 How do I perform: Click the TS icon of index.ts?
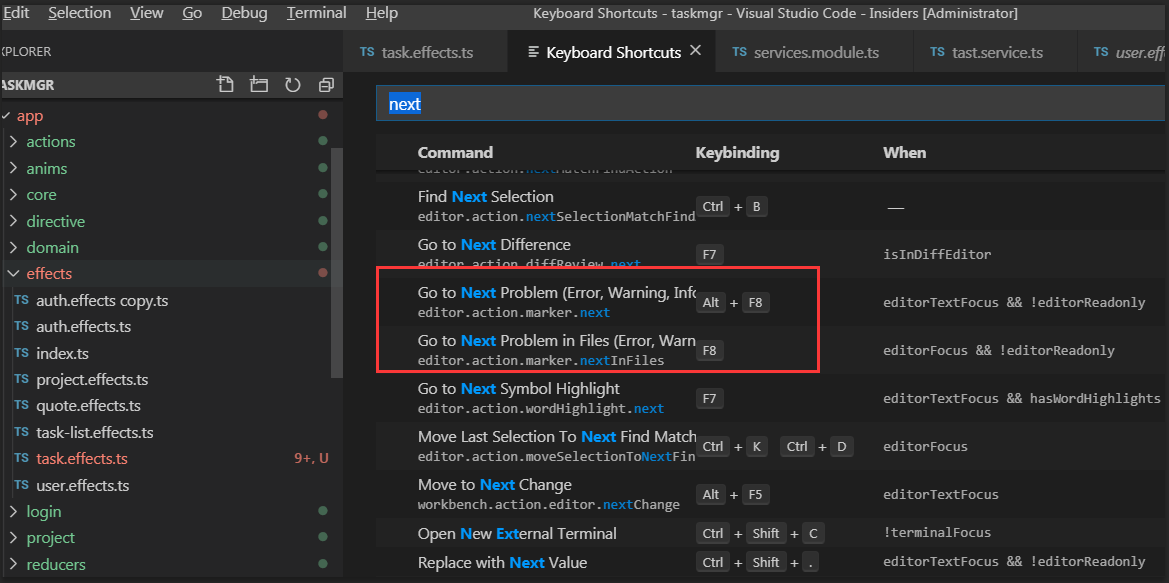tap(22, 353)
